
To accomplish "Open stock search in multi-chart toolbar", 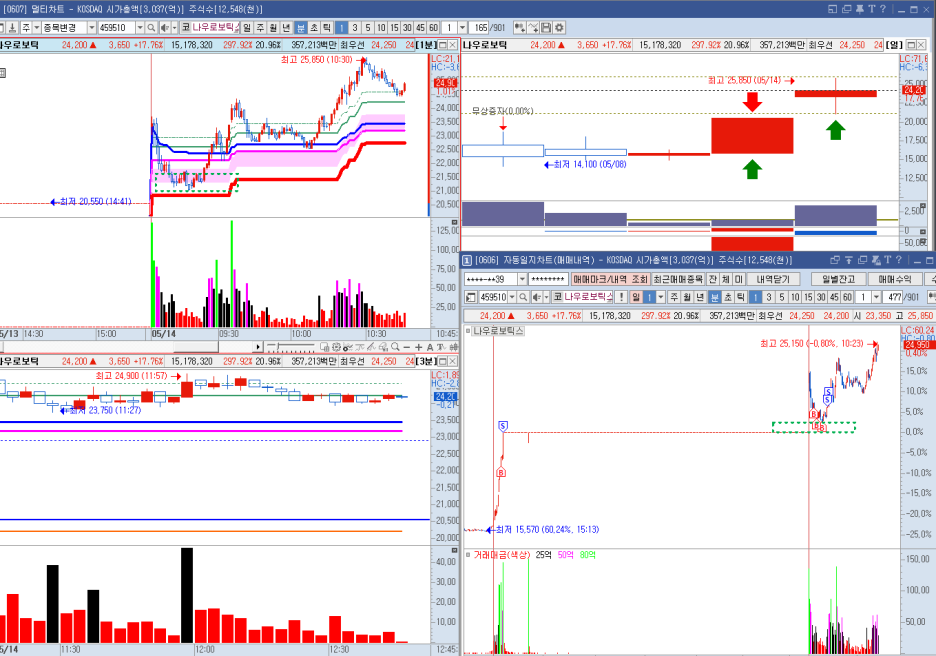I will click(151, 27).
